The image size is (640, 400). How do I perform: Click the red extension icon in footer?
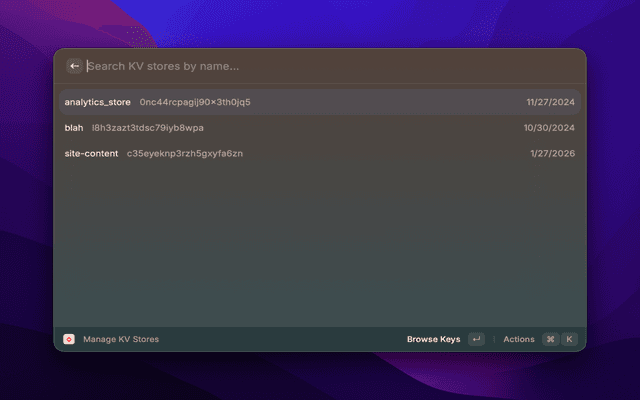pos(69,339)
